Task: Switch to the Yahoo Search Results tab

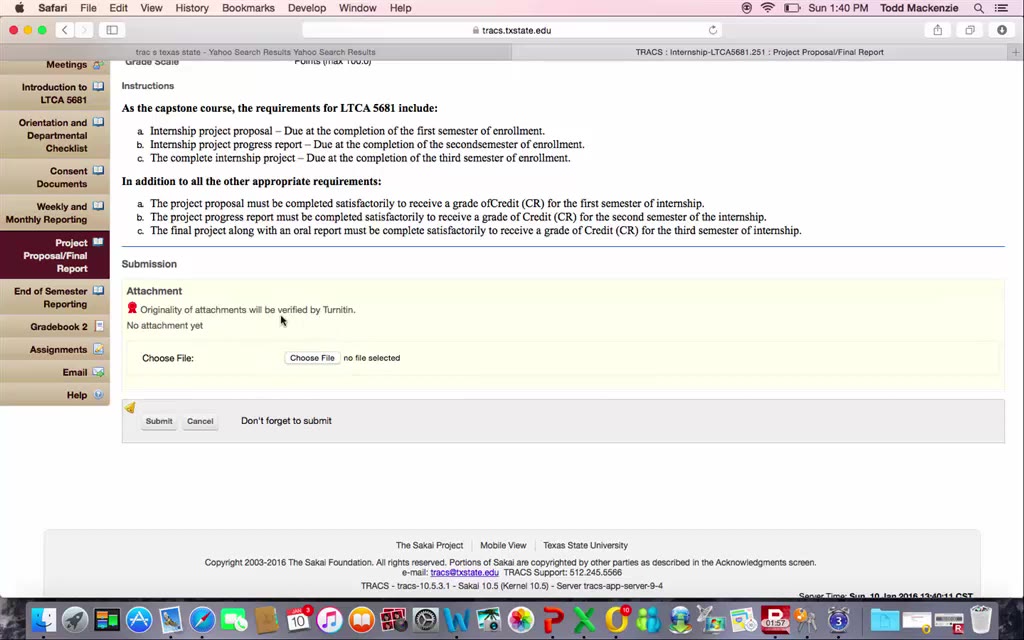Action: click(256, 52)
